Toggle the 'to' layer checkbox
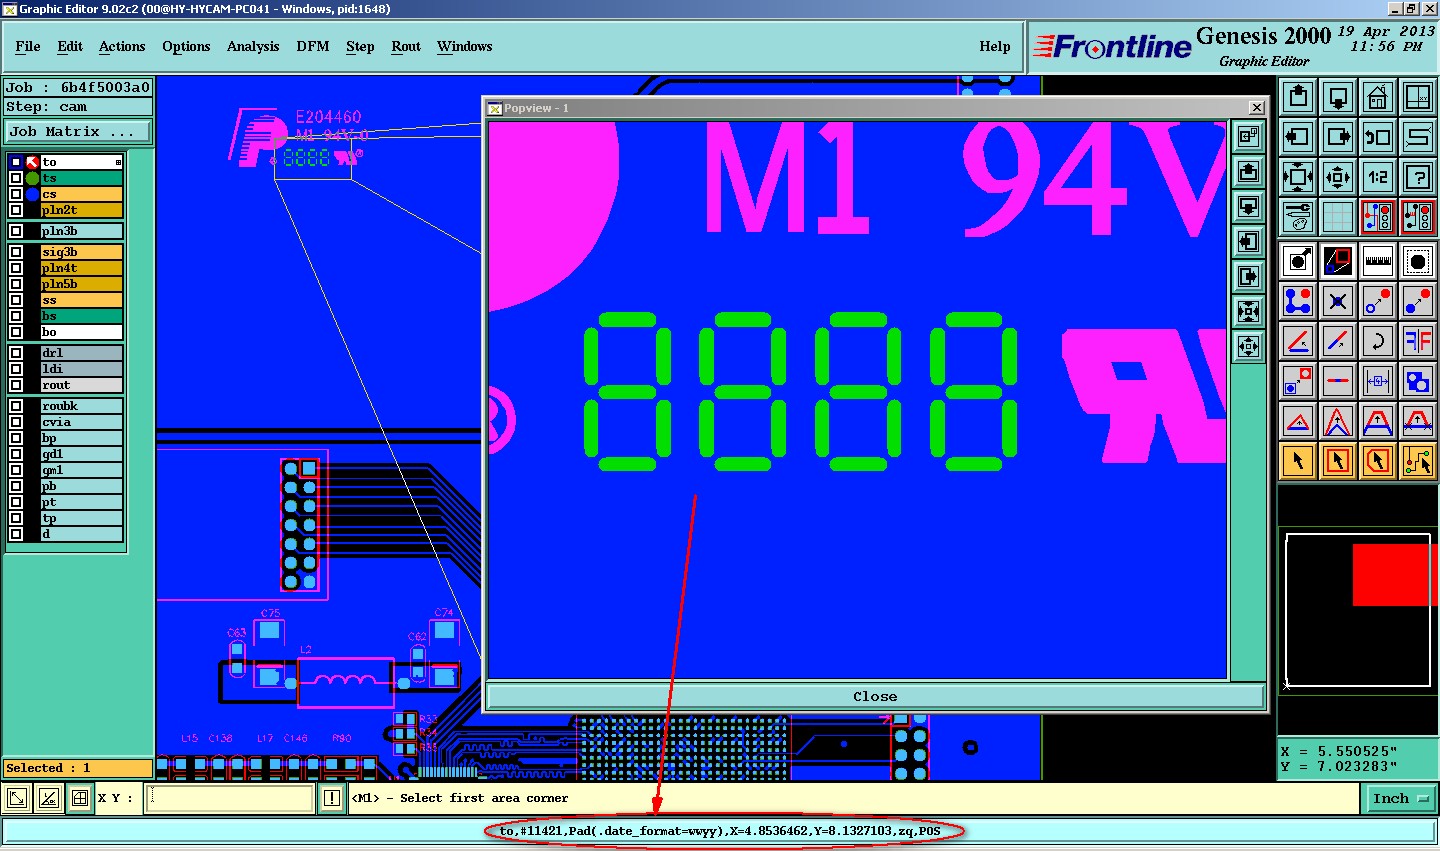The height and width of the screenshot is (851, 1440). pyautogui.click(x=16, y=162)
